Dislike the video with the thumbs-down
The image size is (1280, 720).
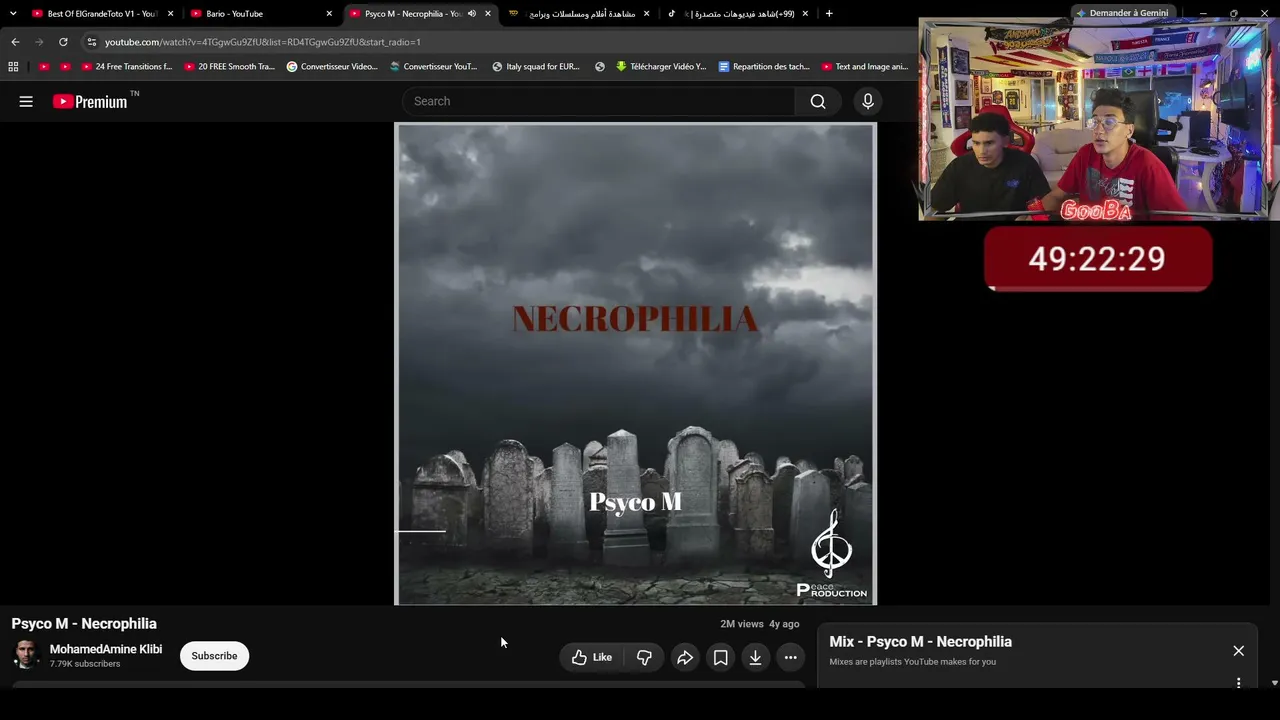pos(644,657)
